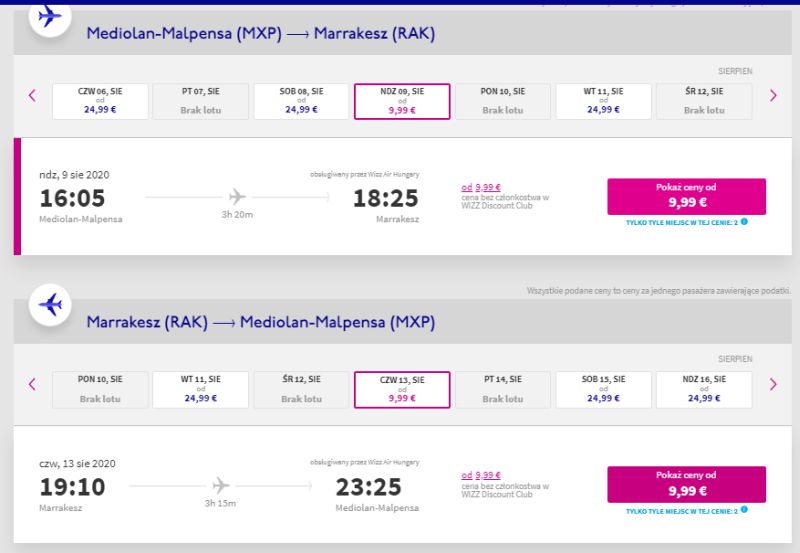The width and height of the screenshot is (800, 553).
Task: Click the return flight airplane icon
Action: [x=49, y=305]
